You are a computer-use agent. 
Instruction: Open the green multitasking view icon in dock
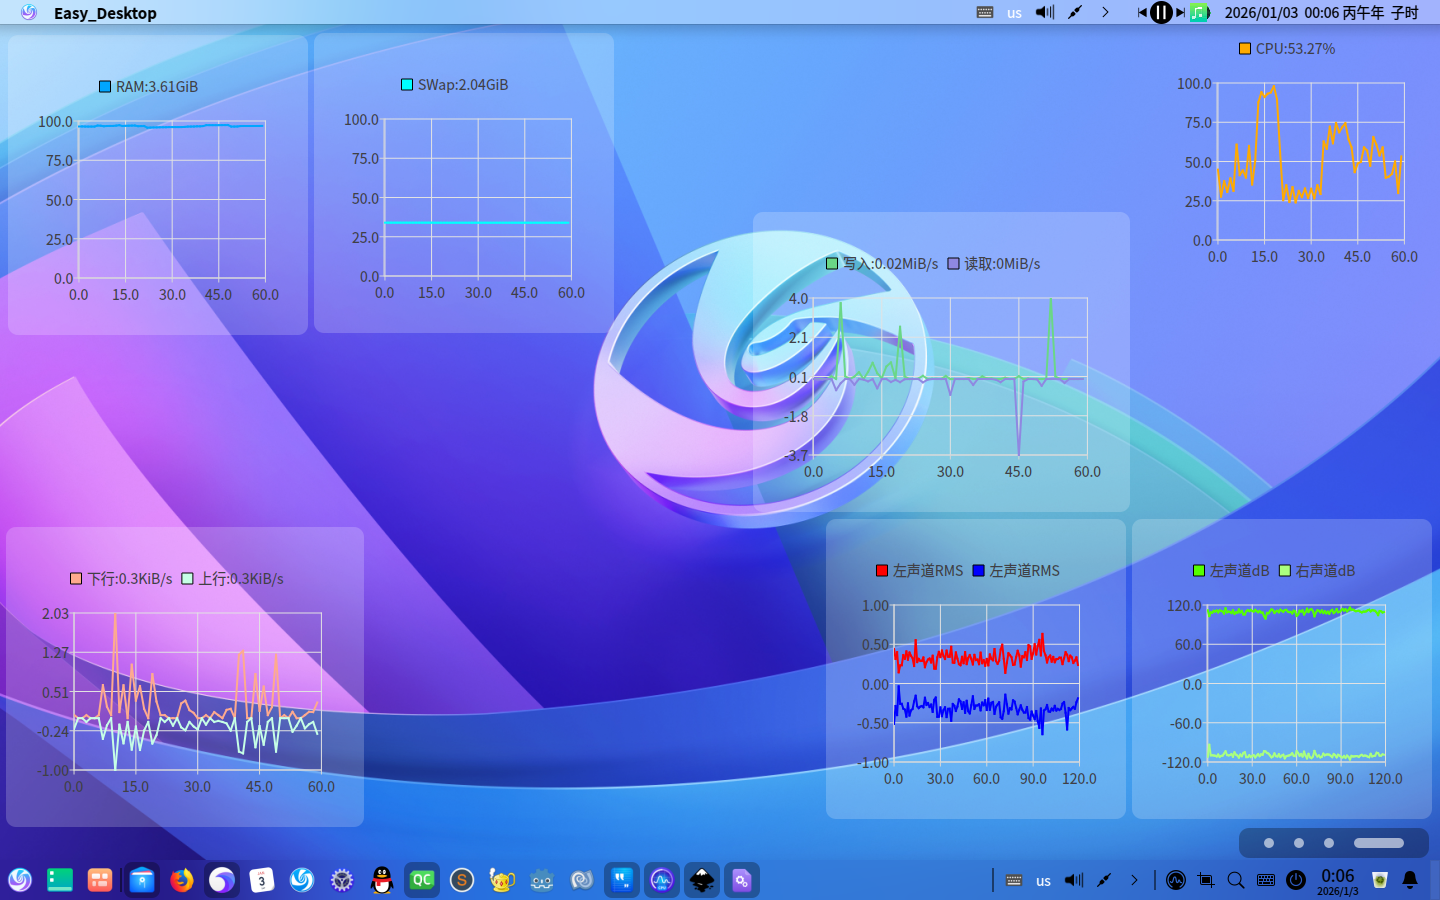pos(60,880)
